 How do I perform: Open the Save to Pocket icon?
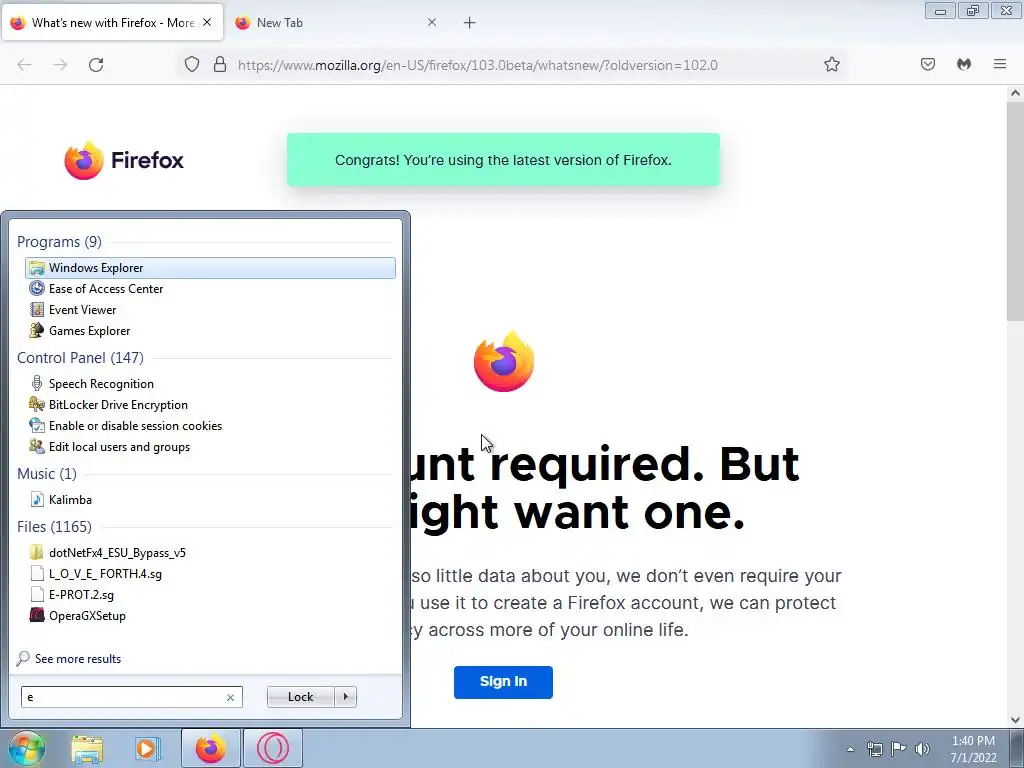coord(927,64)
